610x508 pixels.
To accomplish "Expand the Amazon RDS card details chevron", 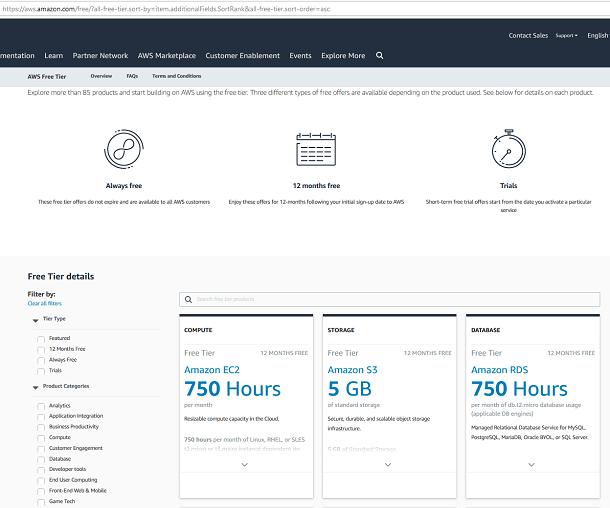I will coord(531,464).
